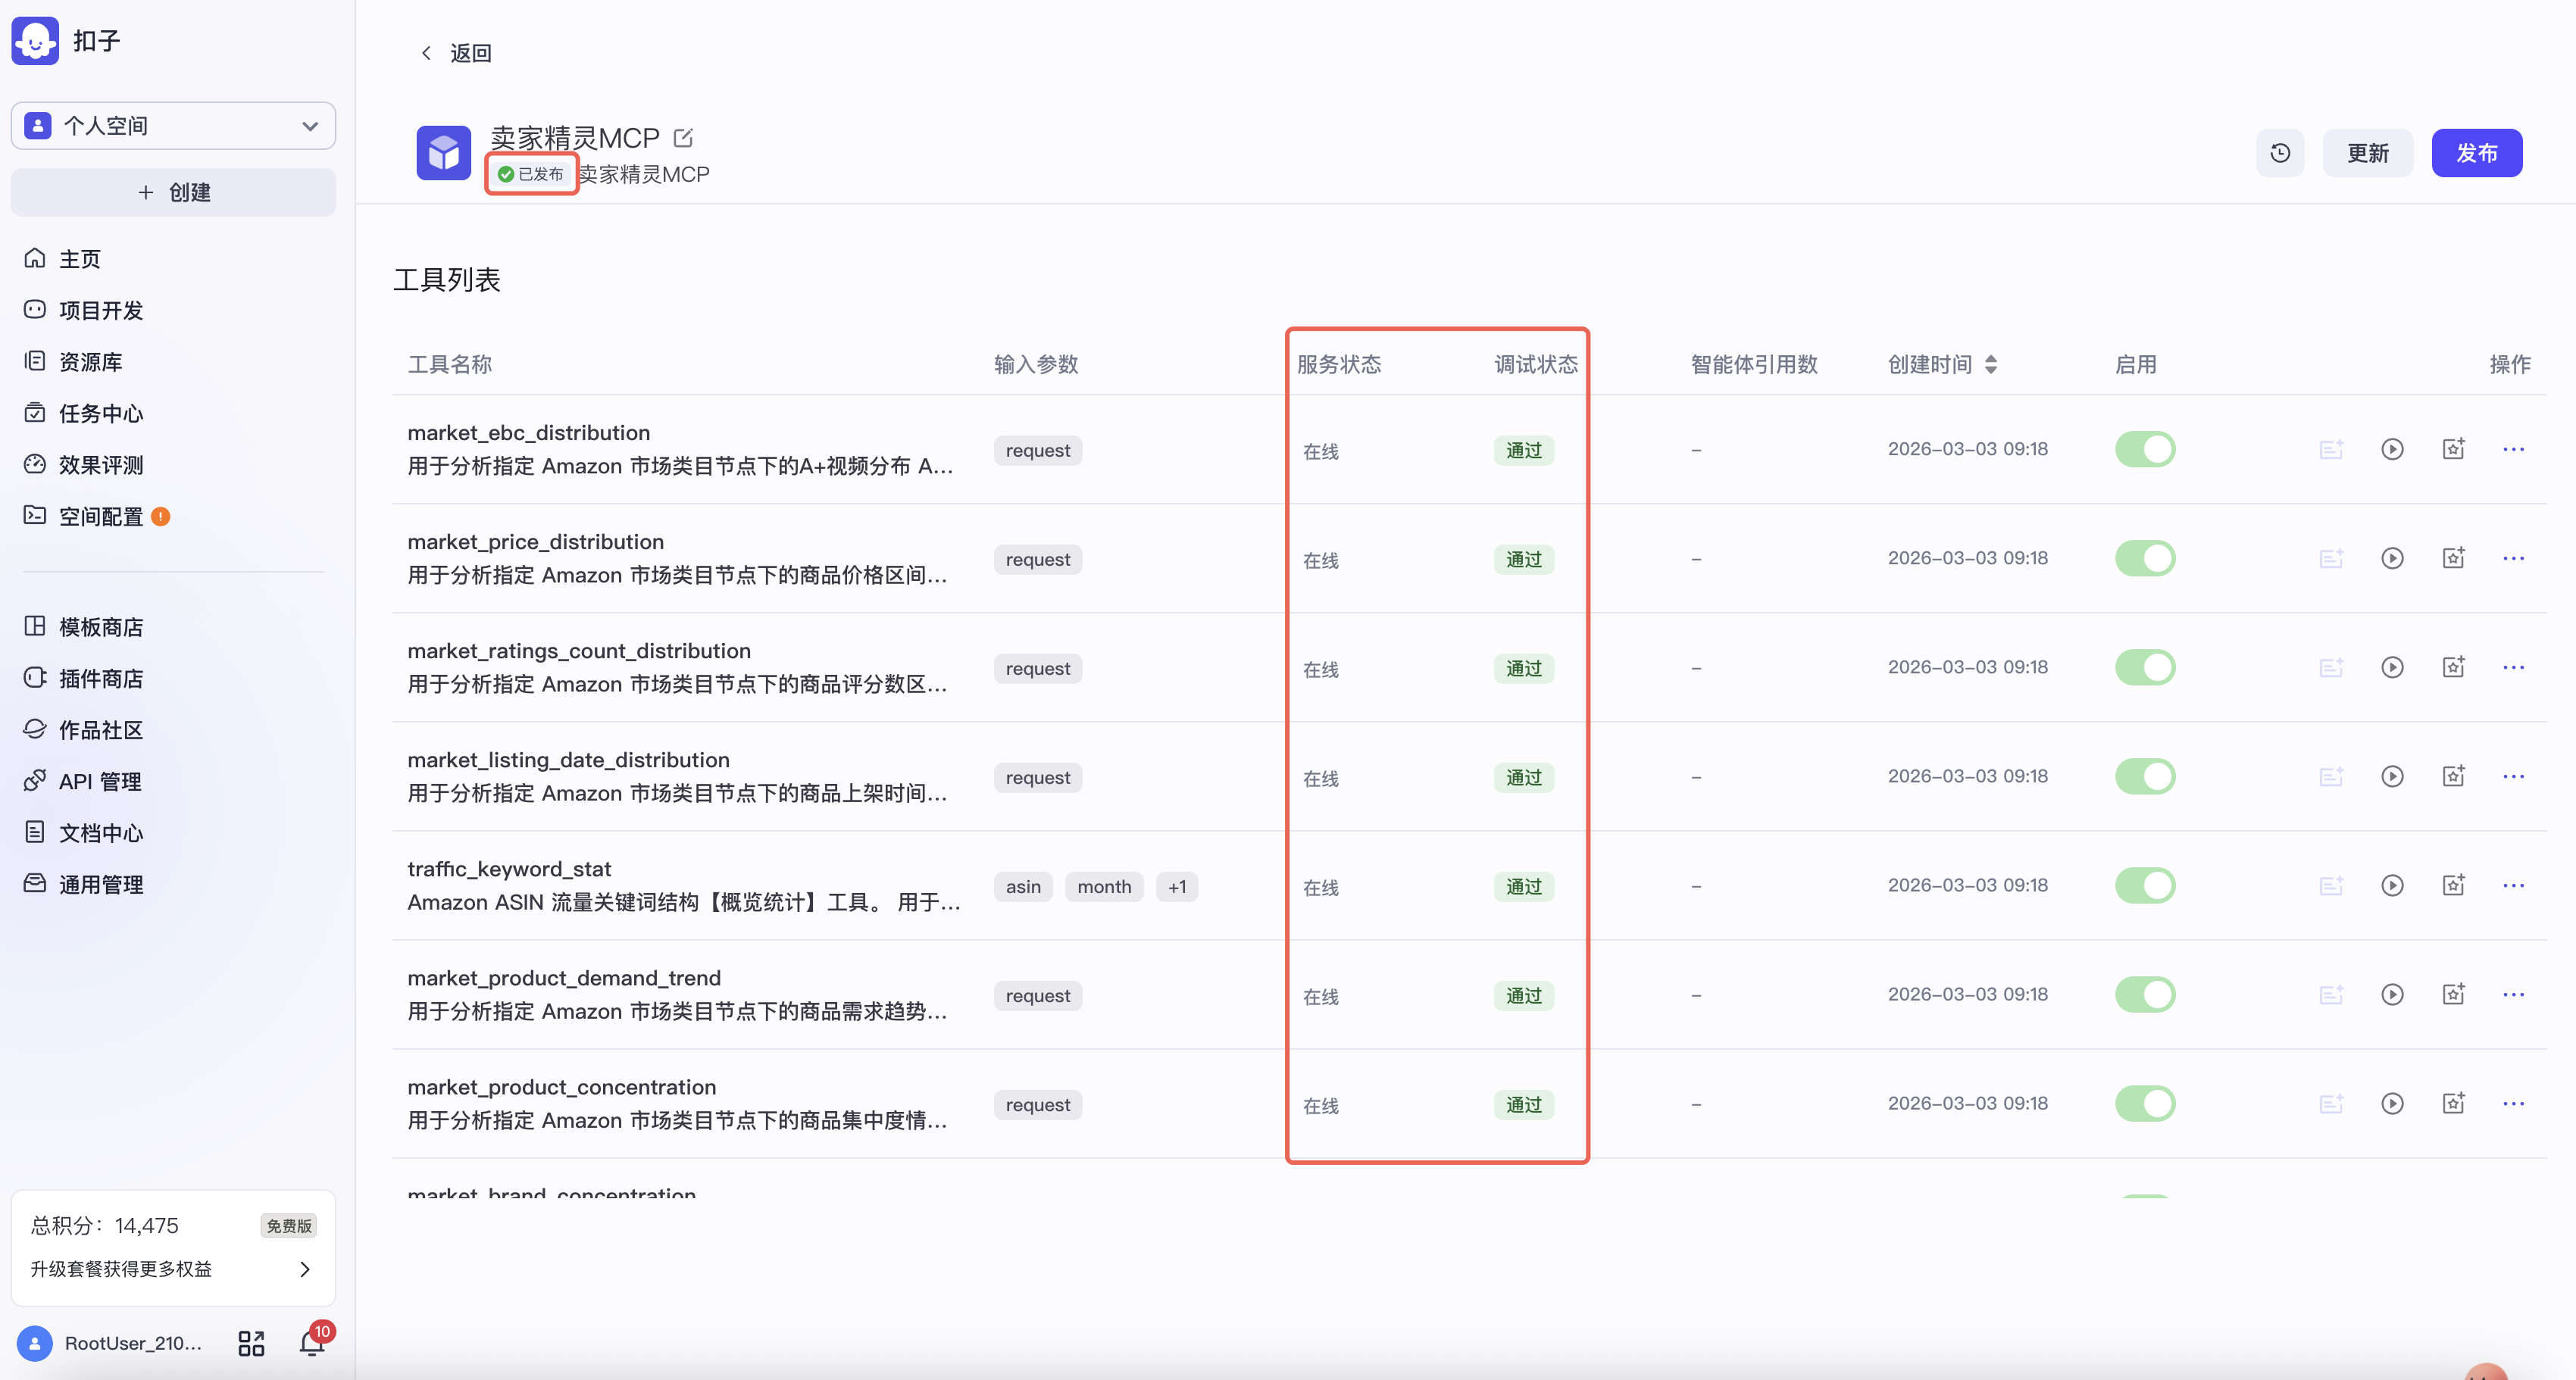Viewport: 2576px width, 1380px height.
Task: Click the blue 发布 button
Action: (2475, 153)
